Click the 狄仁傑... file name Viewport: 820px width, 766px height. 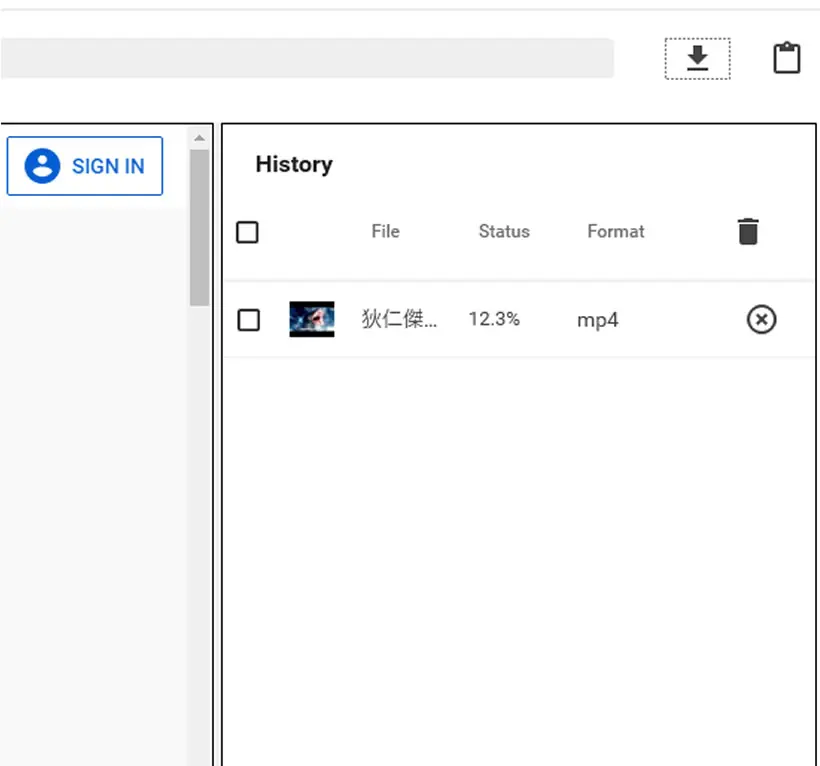399,319
